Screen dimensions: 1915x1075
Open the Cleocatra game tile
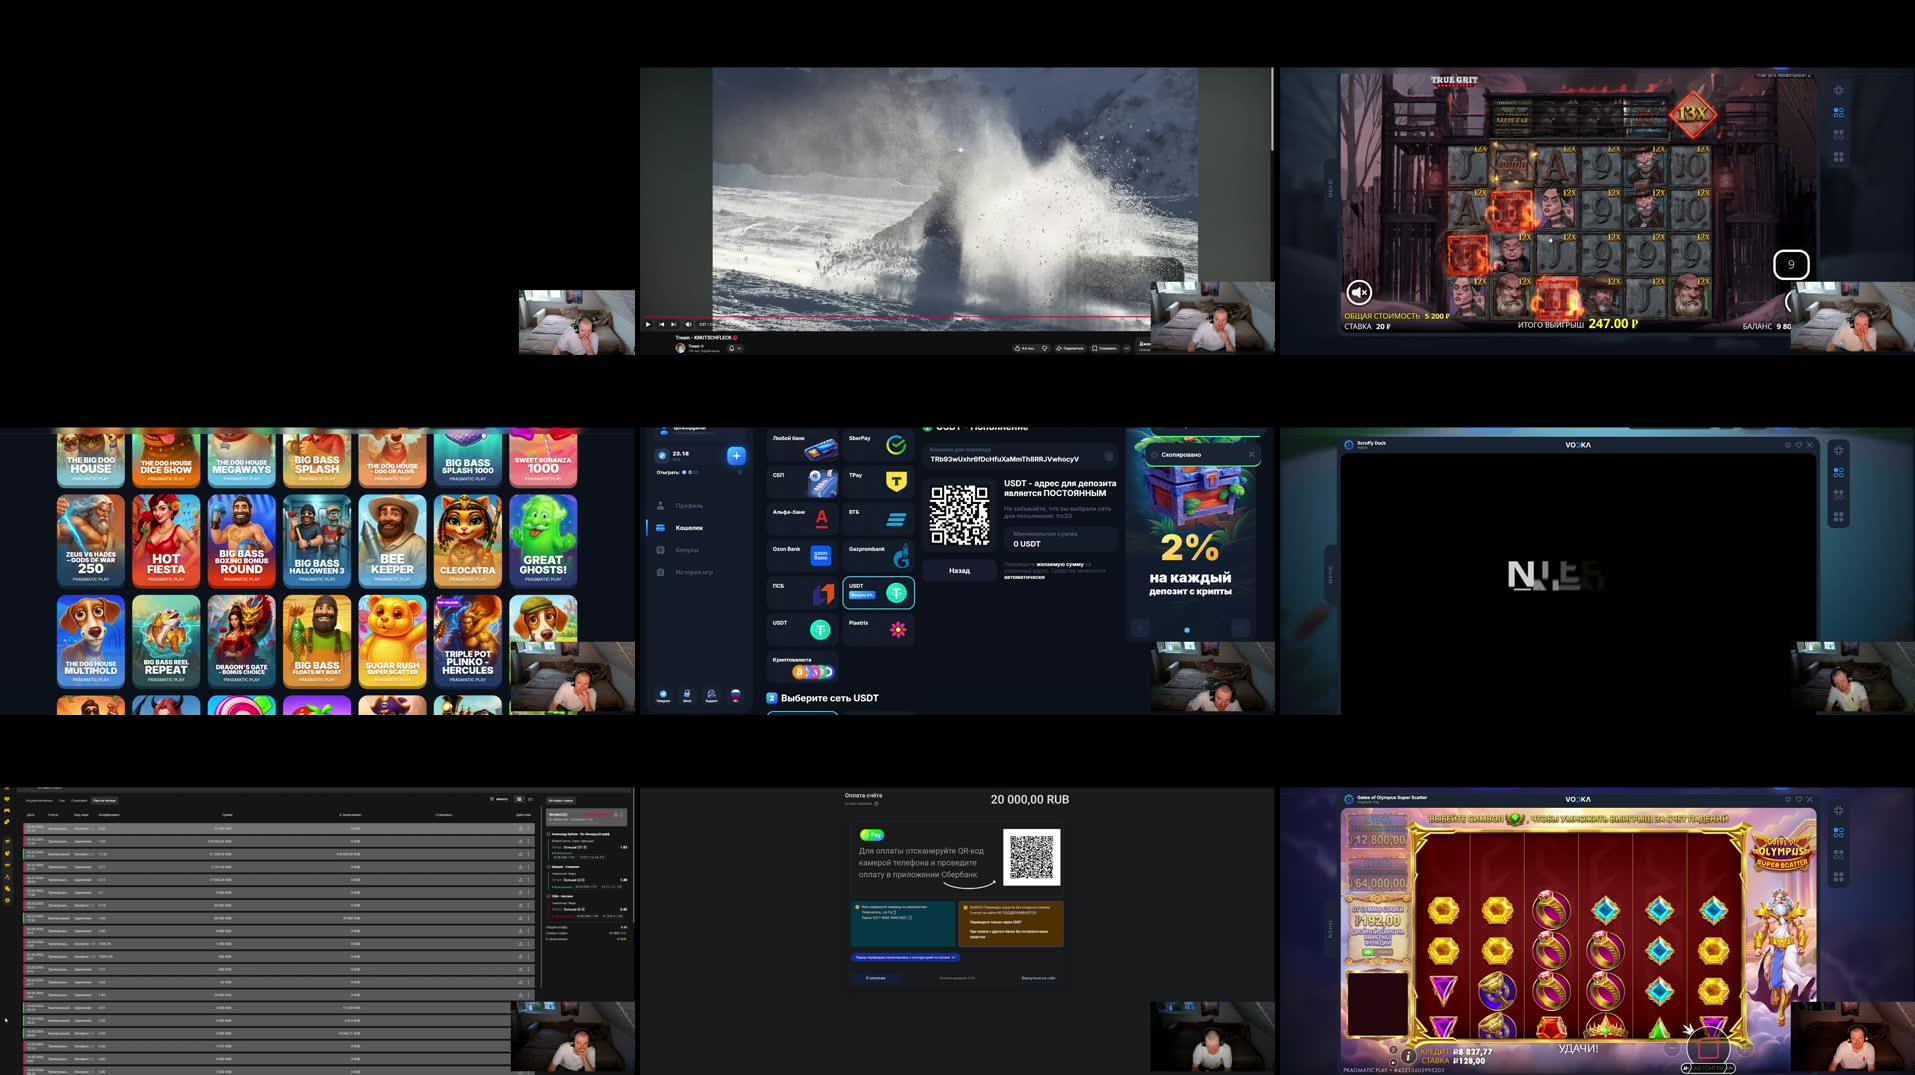(467, 540)
